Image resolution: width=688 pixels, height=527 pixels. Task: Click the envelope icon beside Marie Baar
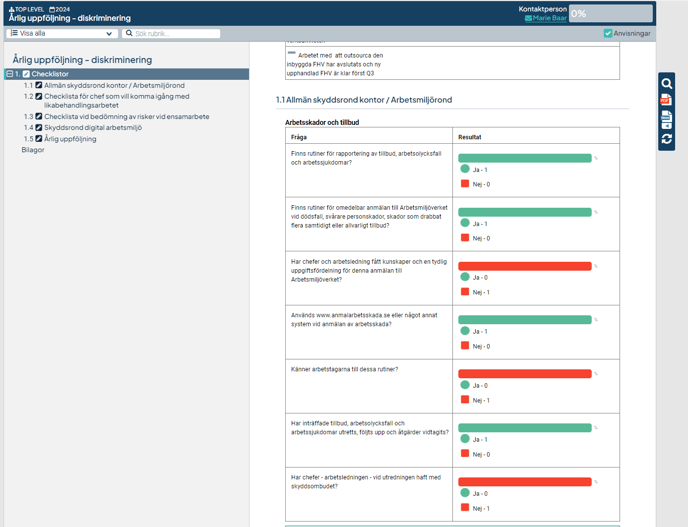coord(528,18)
